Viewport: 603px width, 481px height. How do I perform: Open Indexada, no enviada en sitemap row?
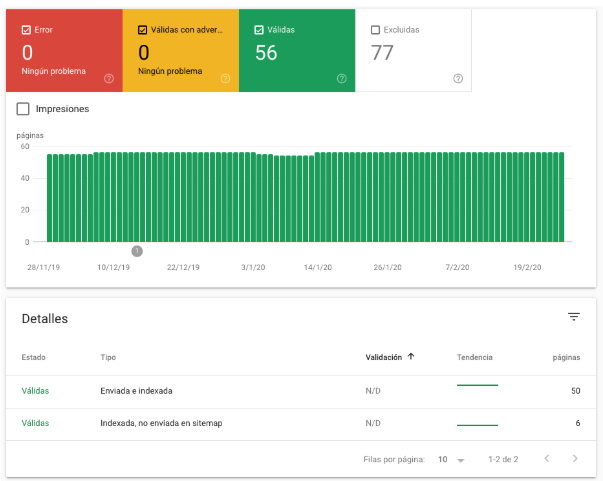pos(160,423)
